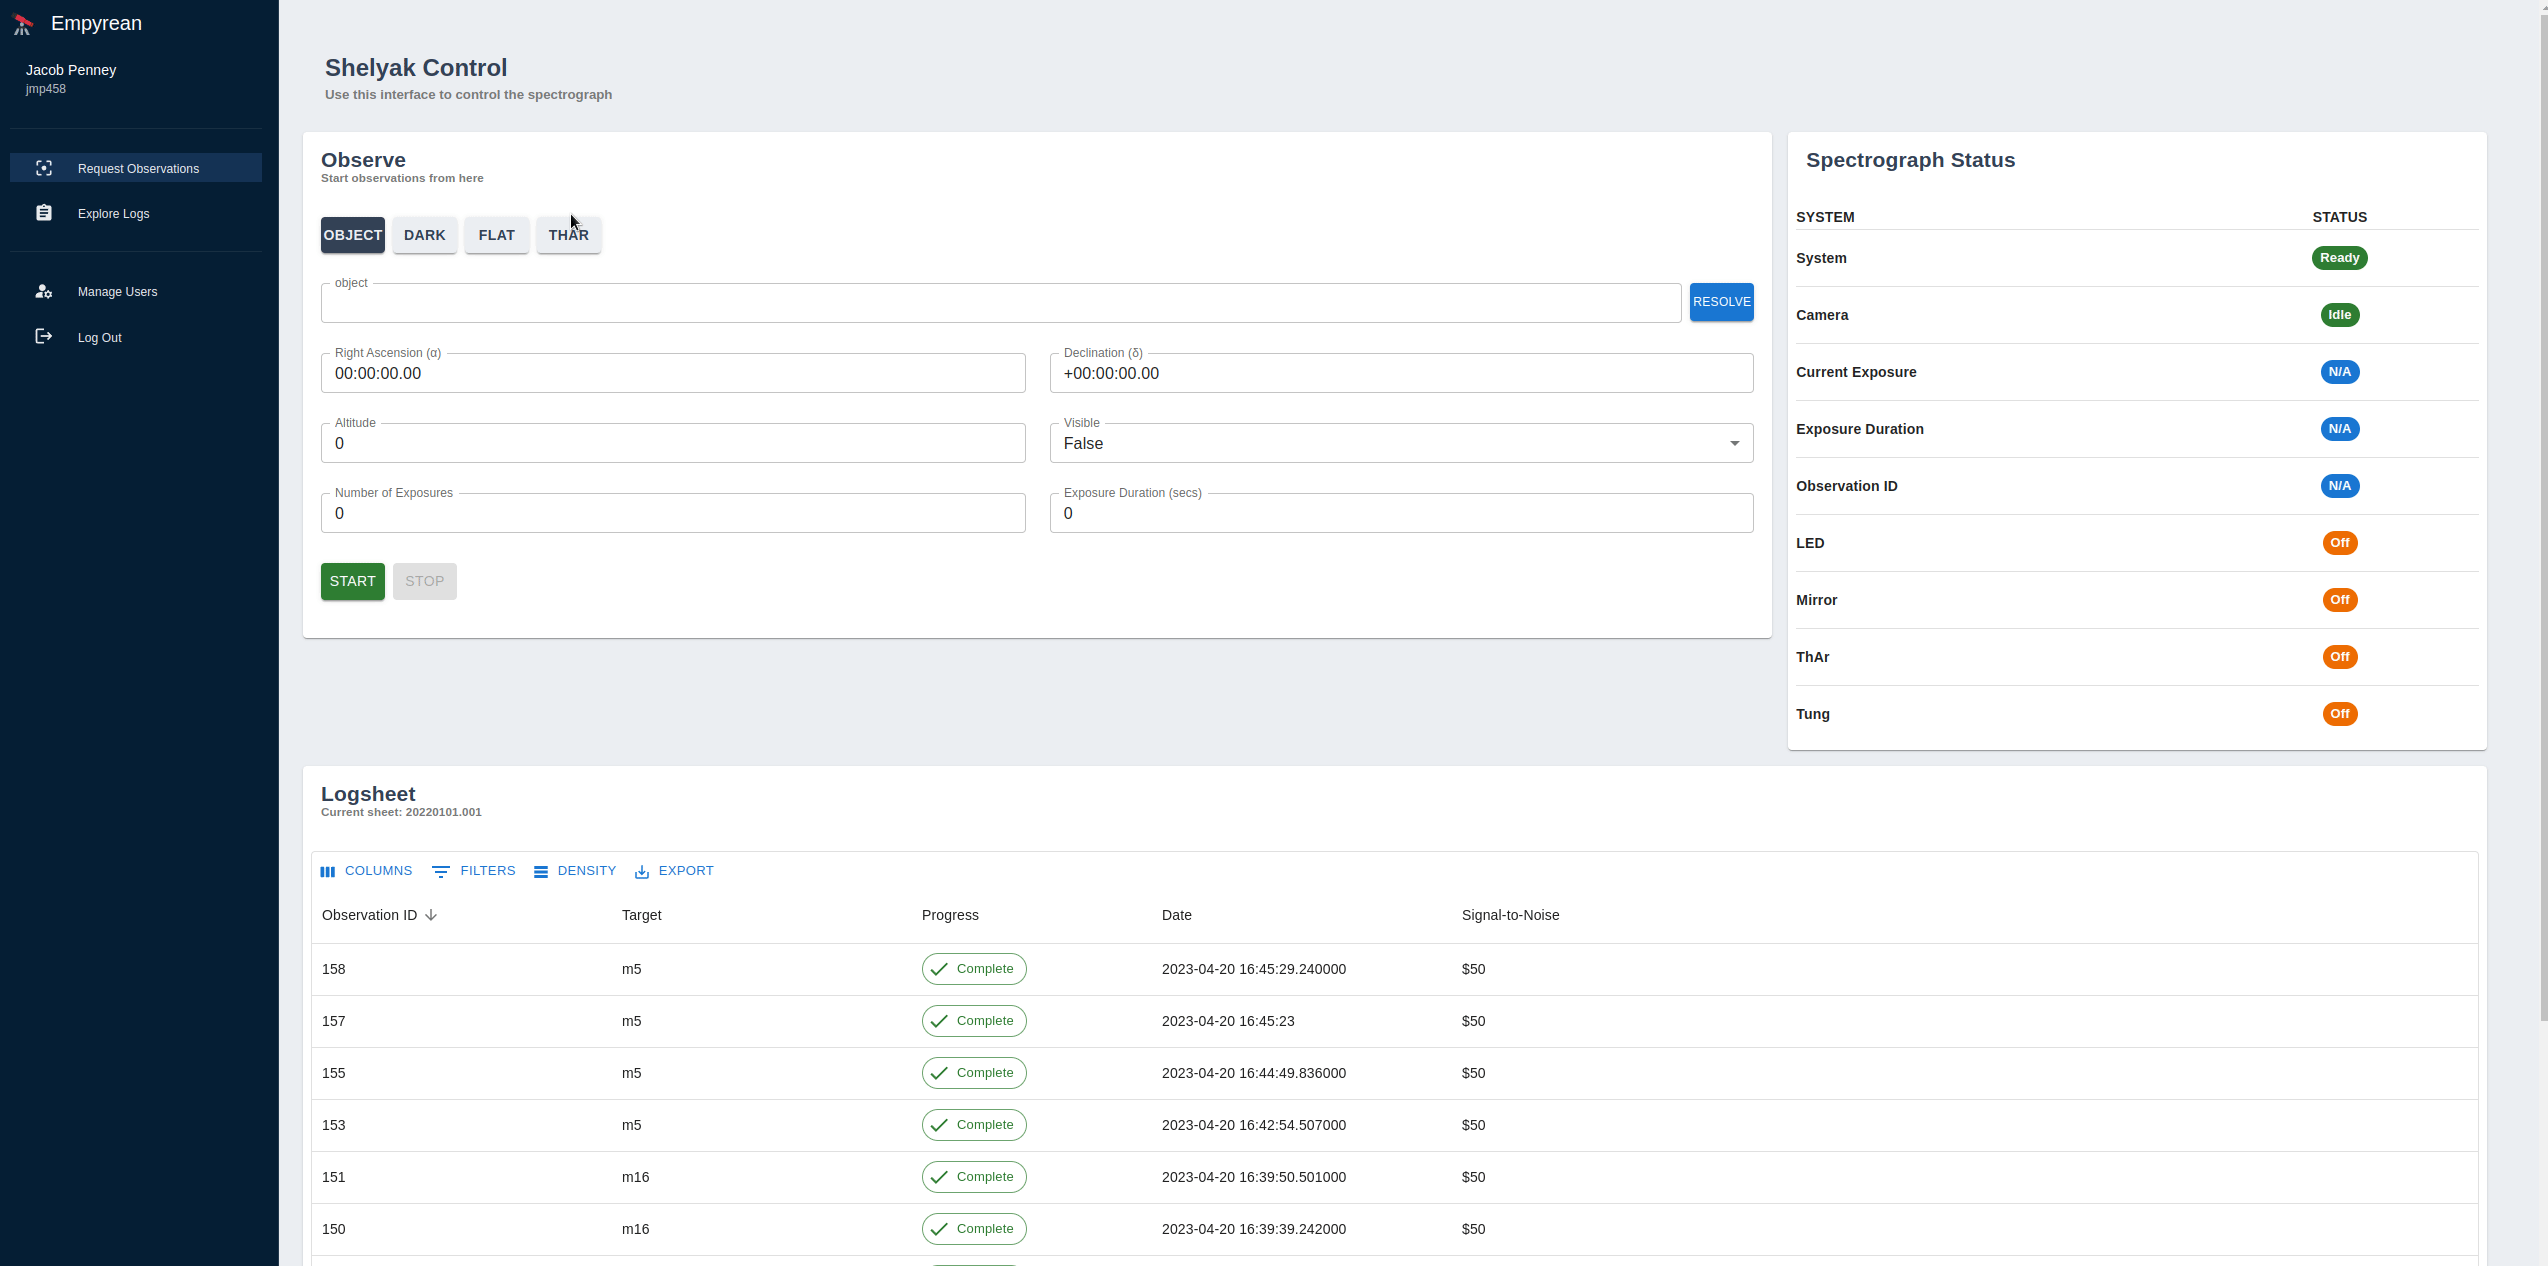The height and width of the screenshot is (1266, 2548).
Task: Click the ThAr Off status badge
Action: (2339, 657)
